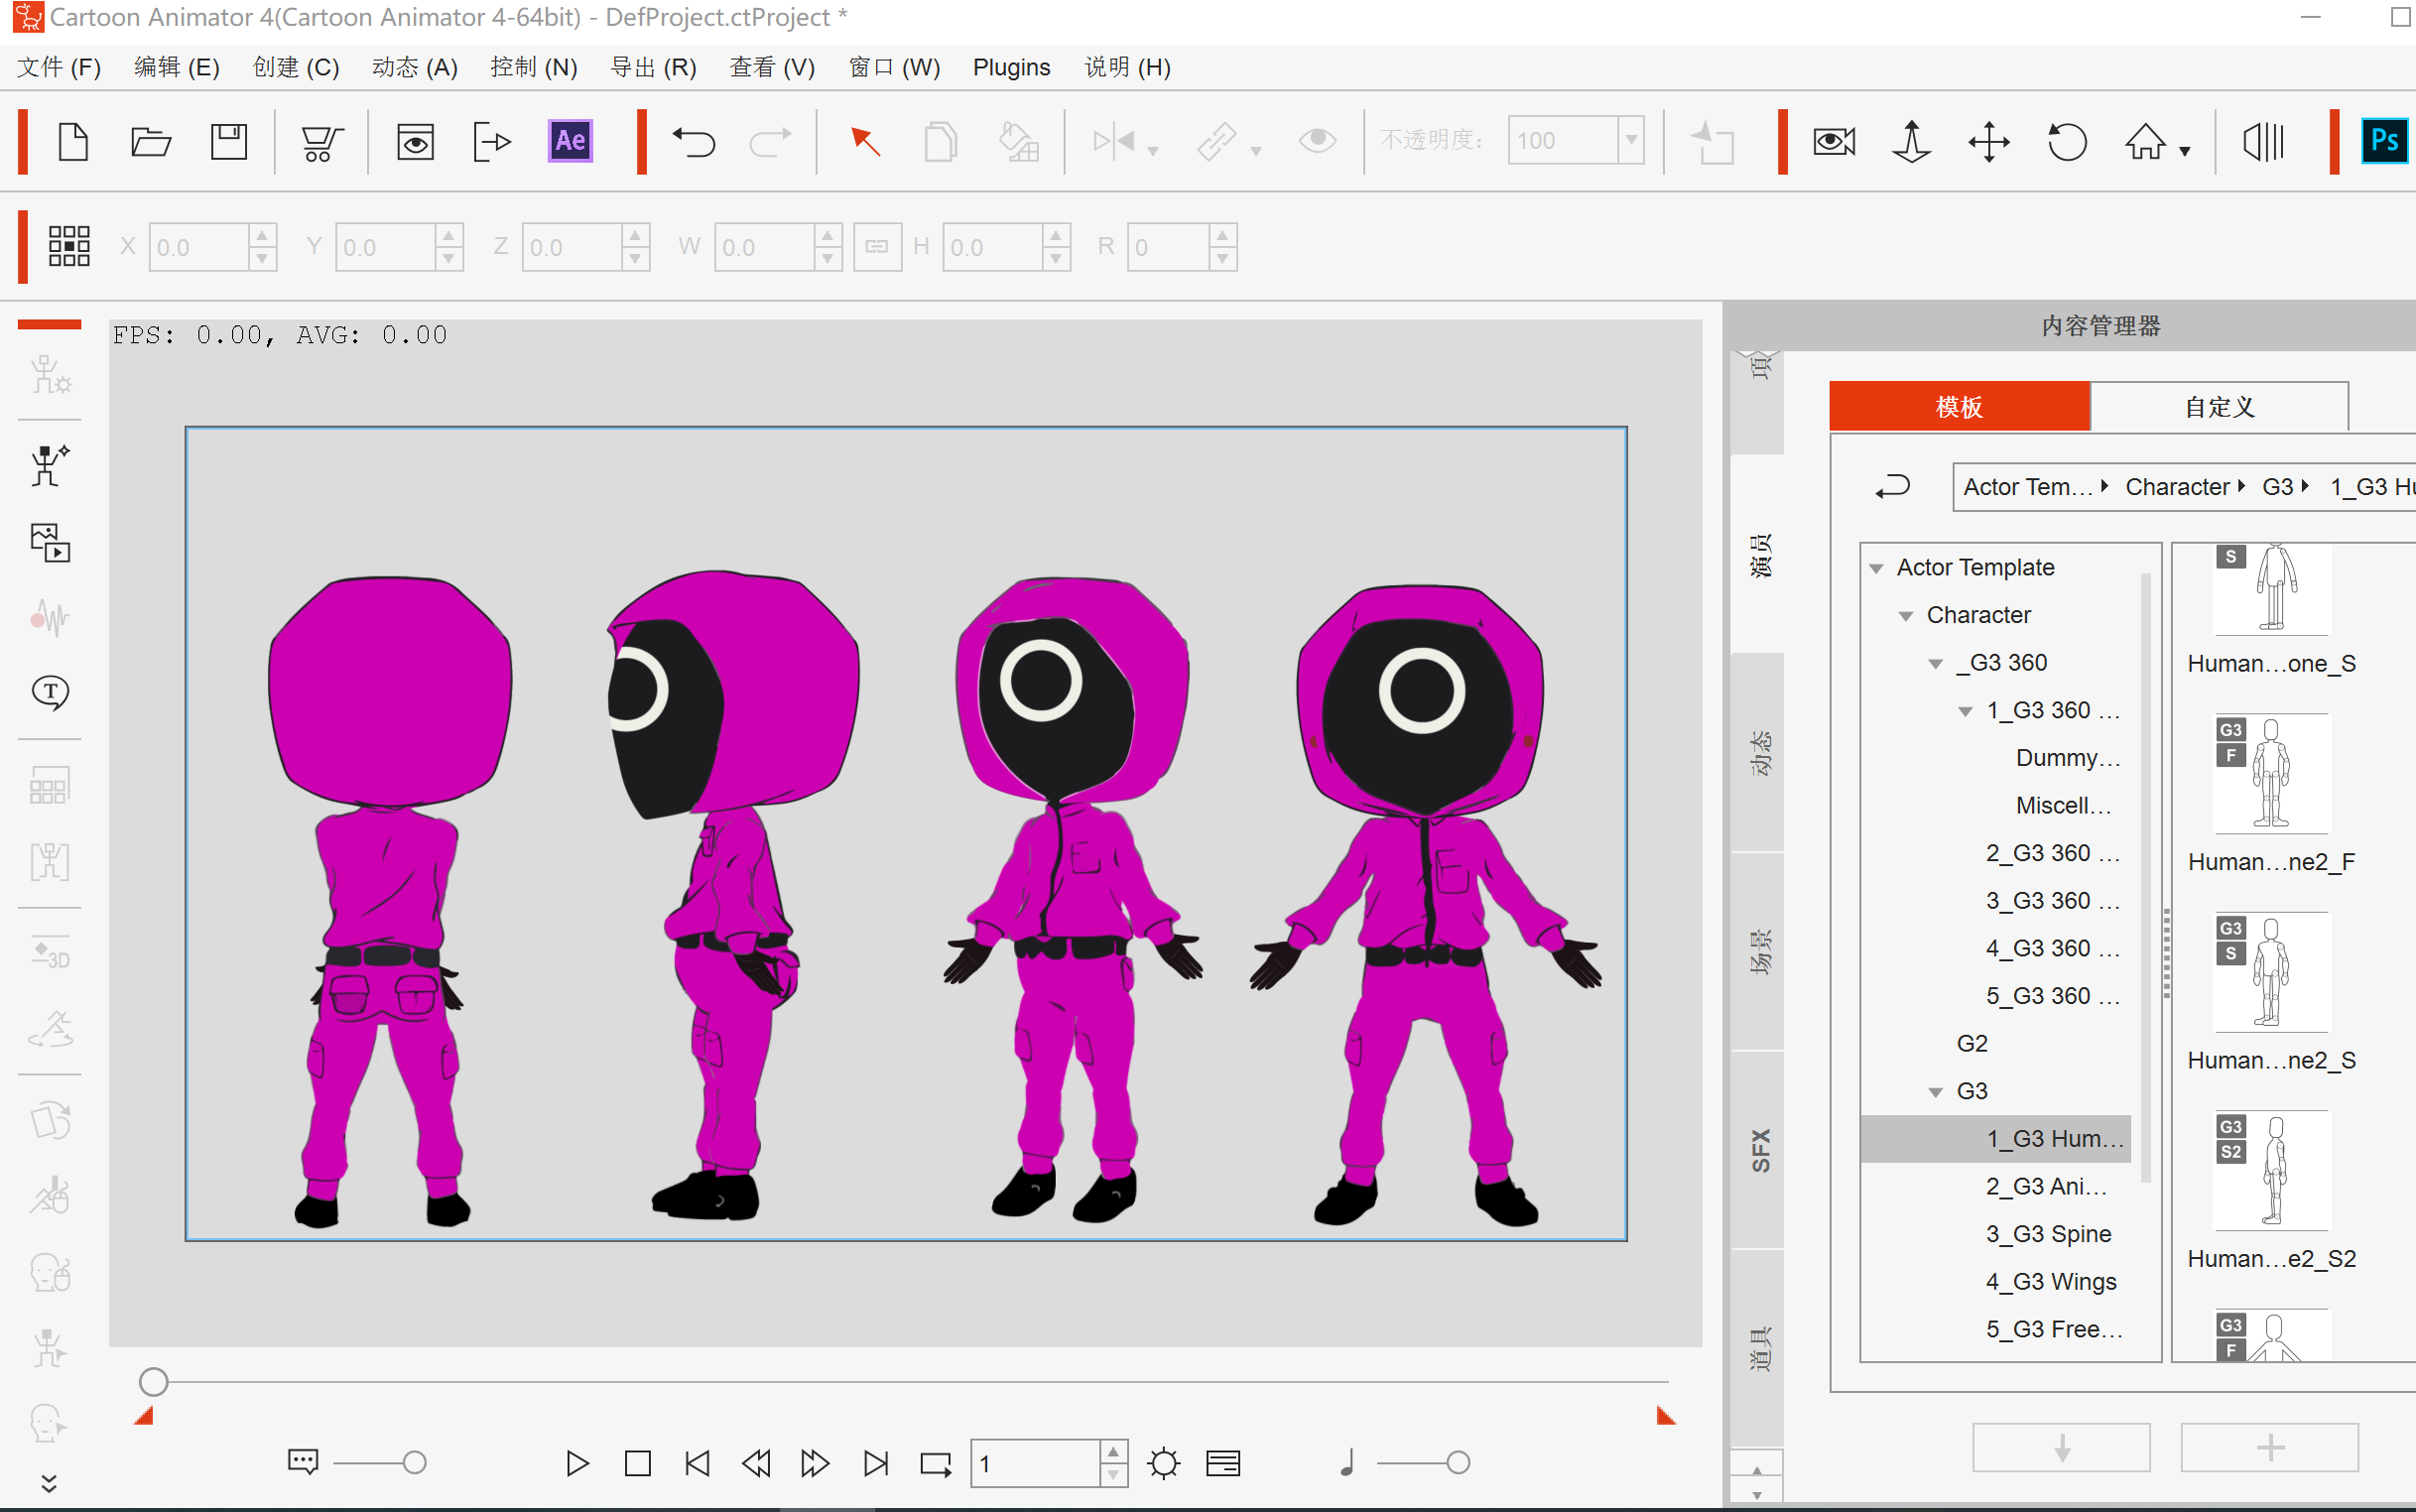Image resolution: width=2416 pixels, height=1512 pixels.
Task: Select 3_G3 Spine in tree
Action: (x=2048, y=1234)
